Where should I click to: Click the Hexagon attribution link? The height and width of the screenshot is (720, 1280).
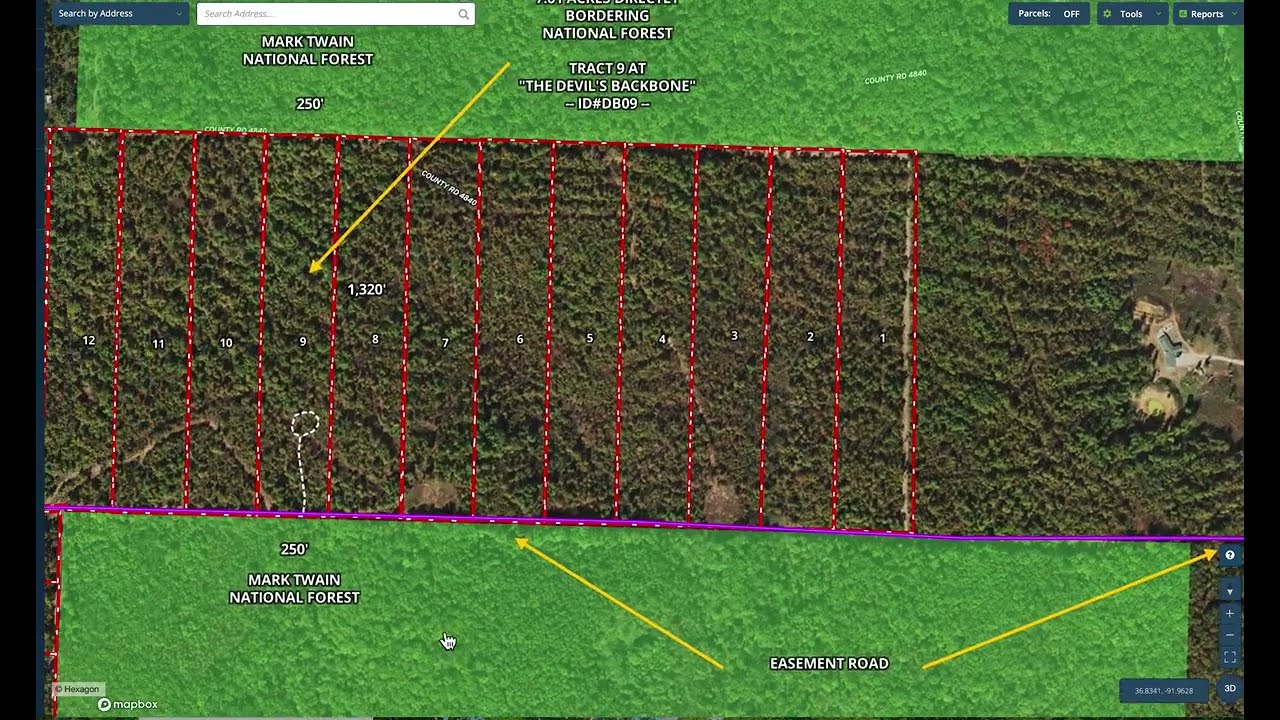[78, 689]
